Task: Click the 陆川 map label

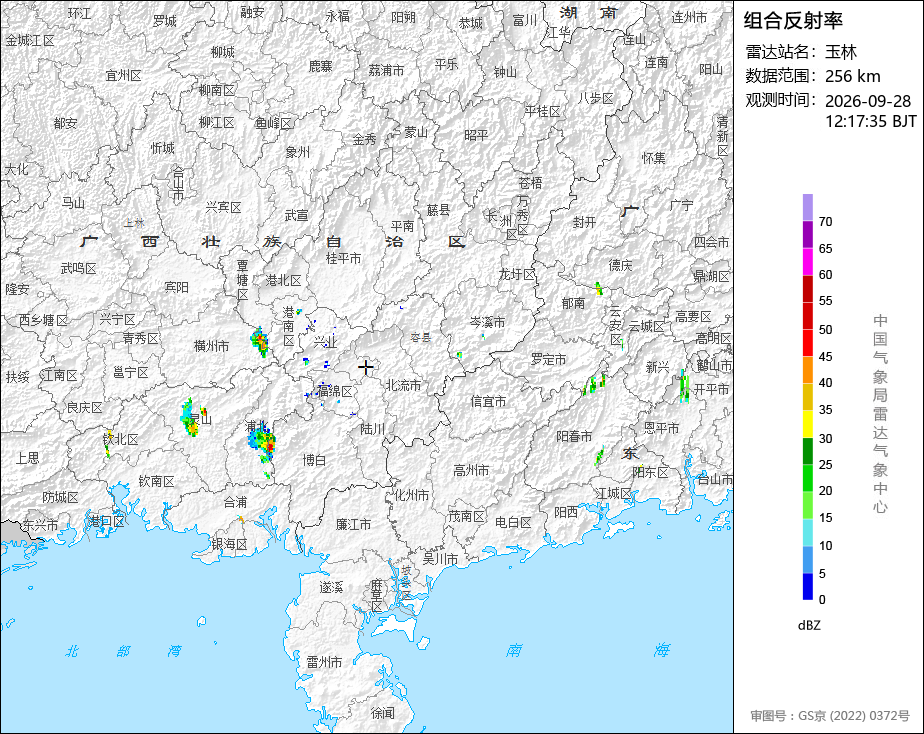Action: pos(372,429)
